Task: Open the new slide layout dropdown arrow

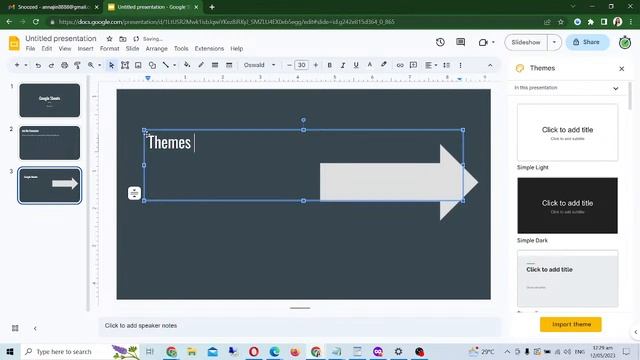Action: click(26, 65)
